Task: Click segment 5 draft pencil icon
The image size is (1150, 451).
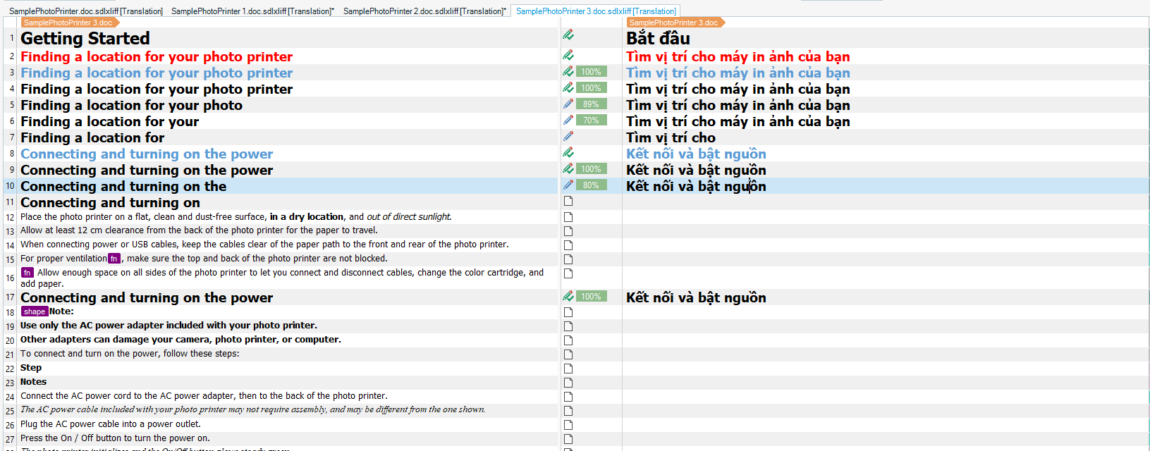Action: (568, 104)
